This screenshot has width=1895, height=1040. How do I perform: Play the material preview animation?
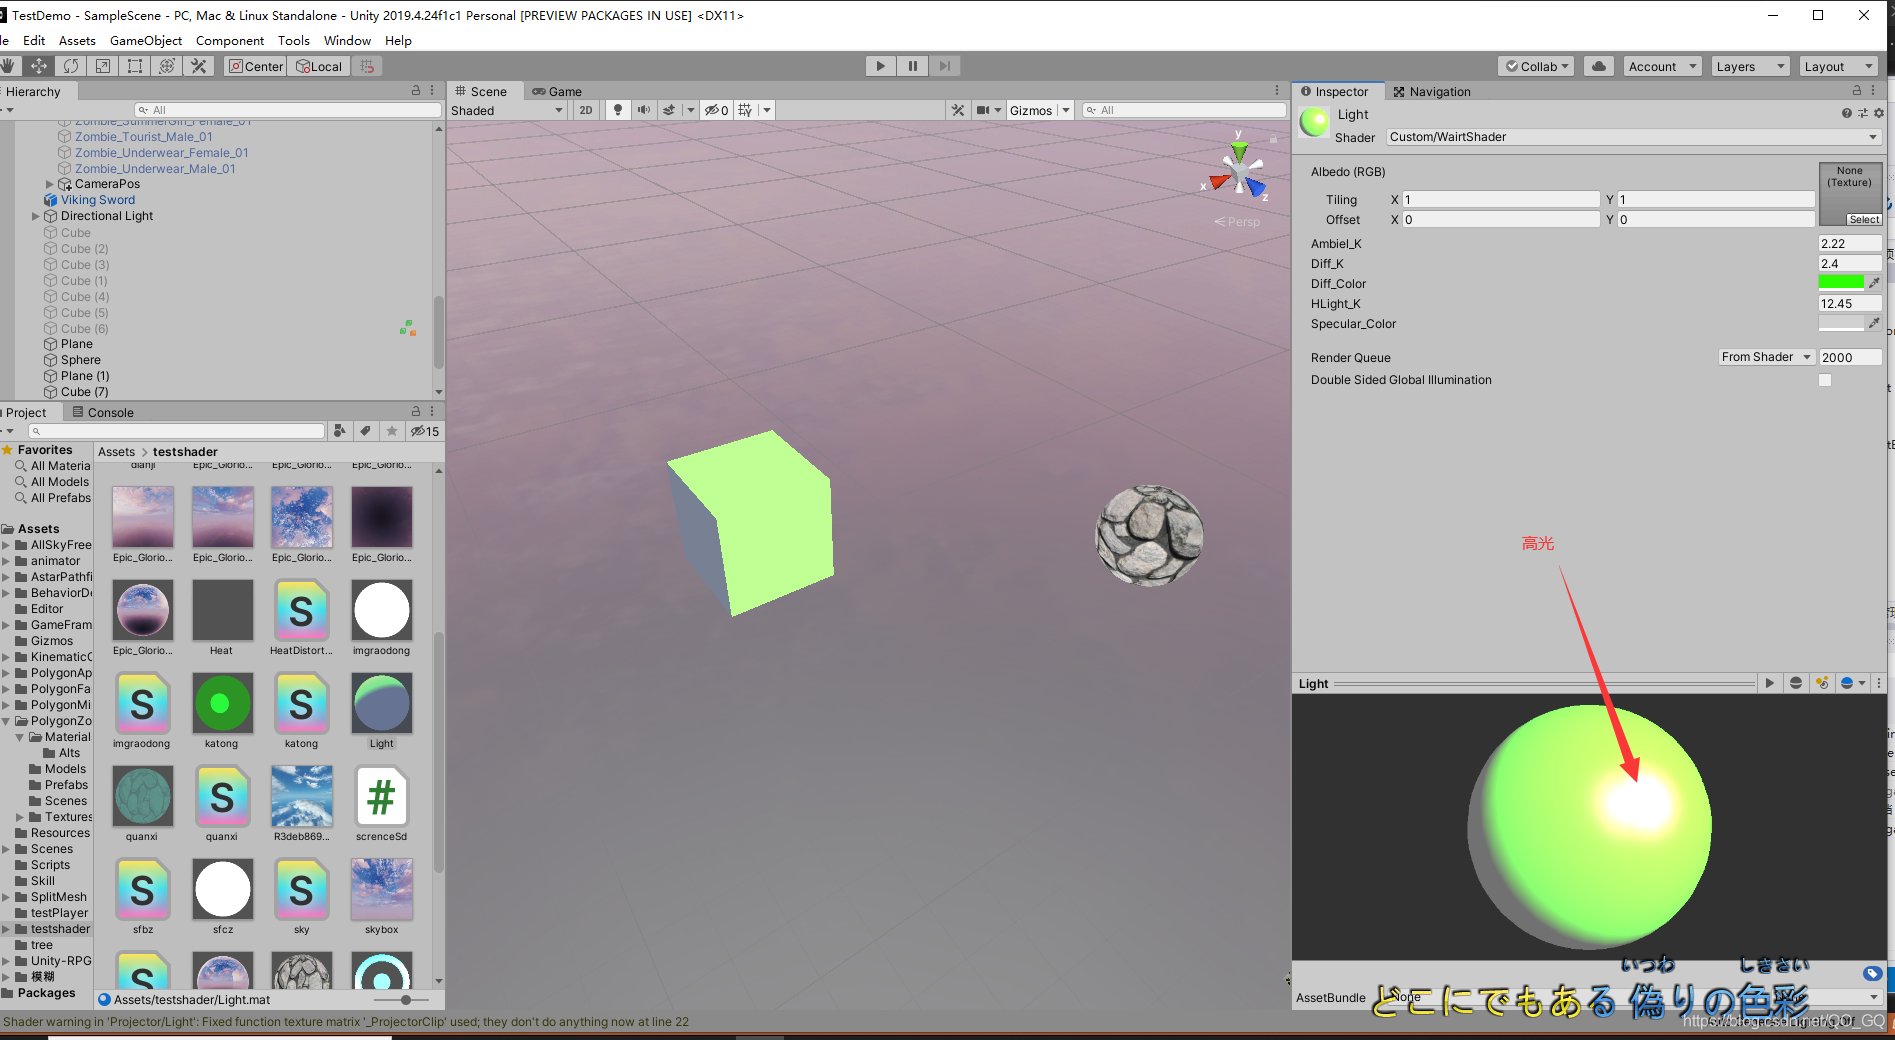1769,683
